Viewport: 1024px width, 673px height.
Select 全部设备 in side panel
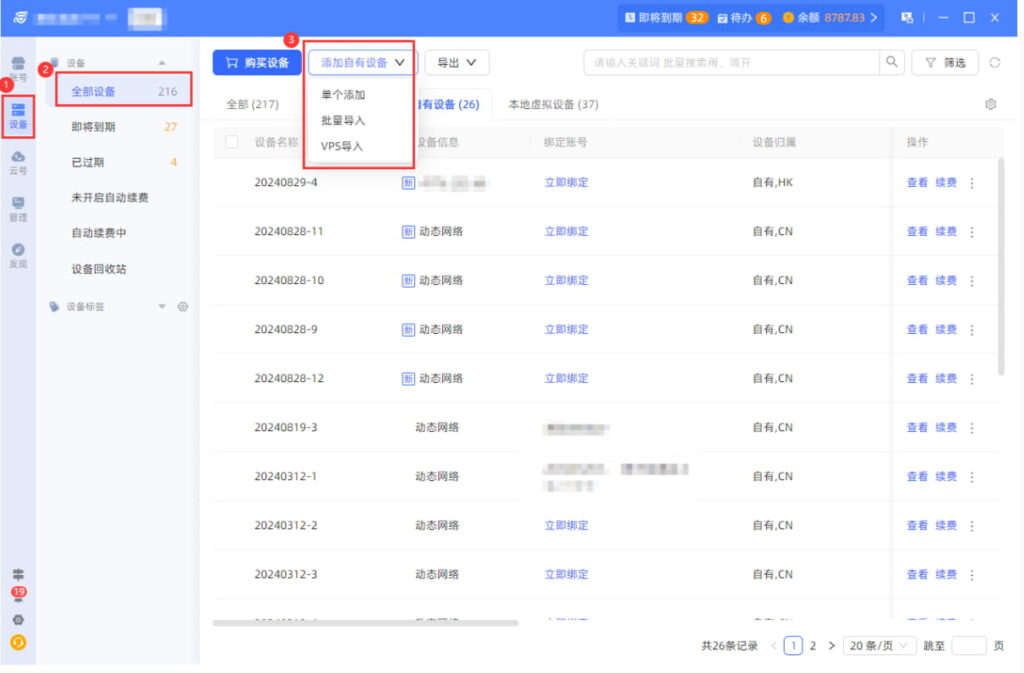[x=123, y=91]
